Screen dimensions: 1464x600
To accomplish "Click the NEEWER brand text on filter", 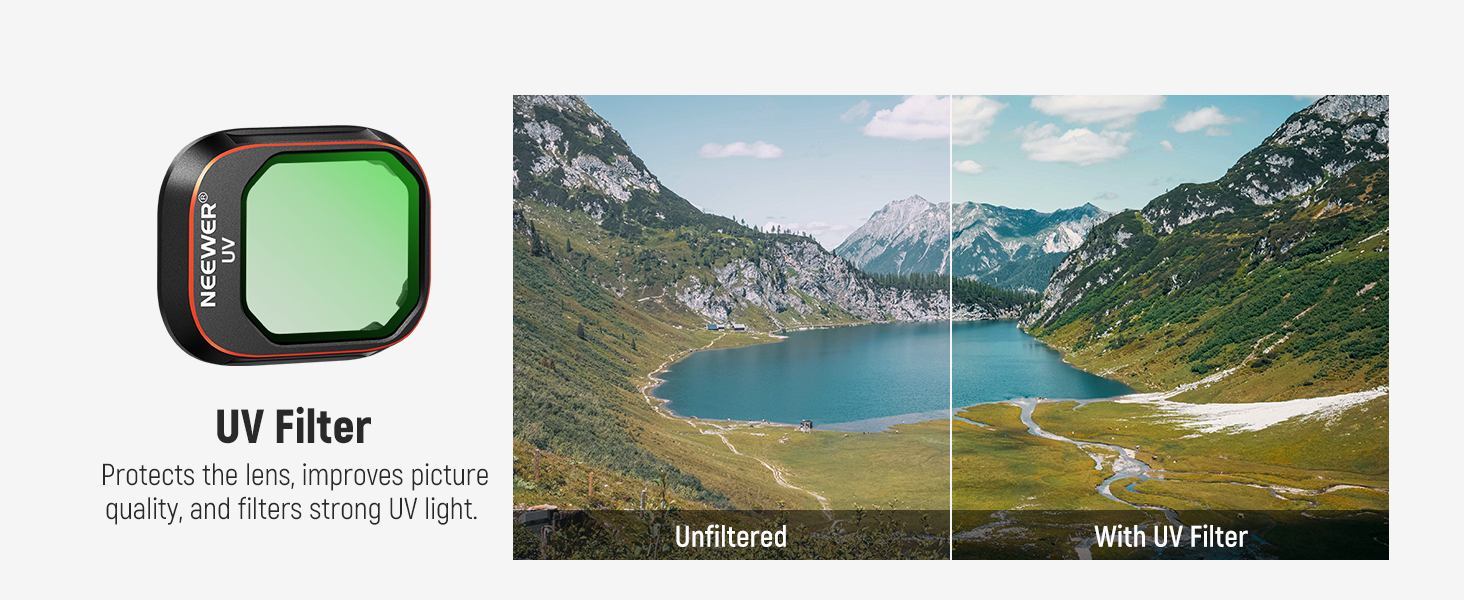I will [x=208, y=250].
